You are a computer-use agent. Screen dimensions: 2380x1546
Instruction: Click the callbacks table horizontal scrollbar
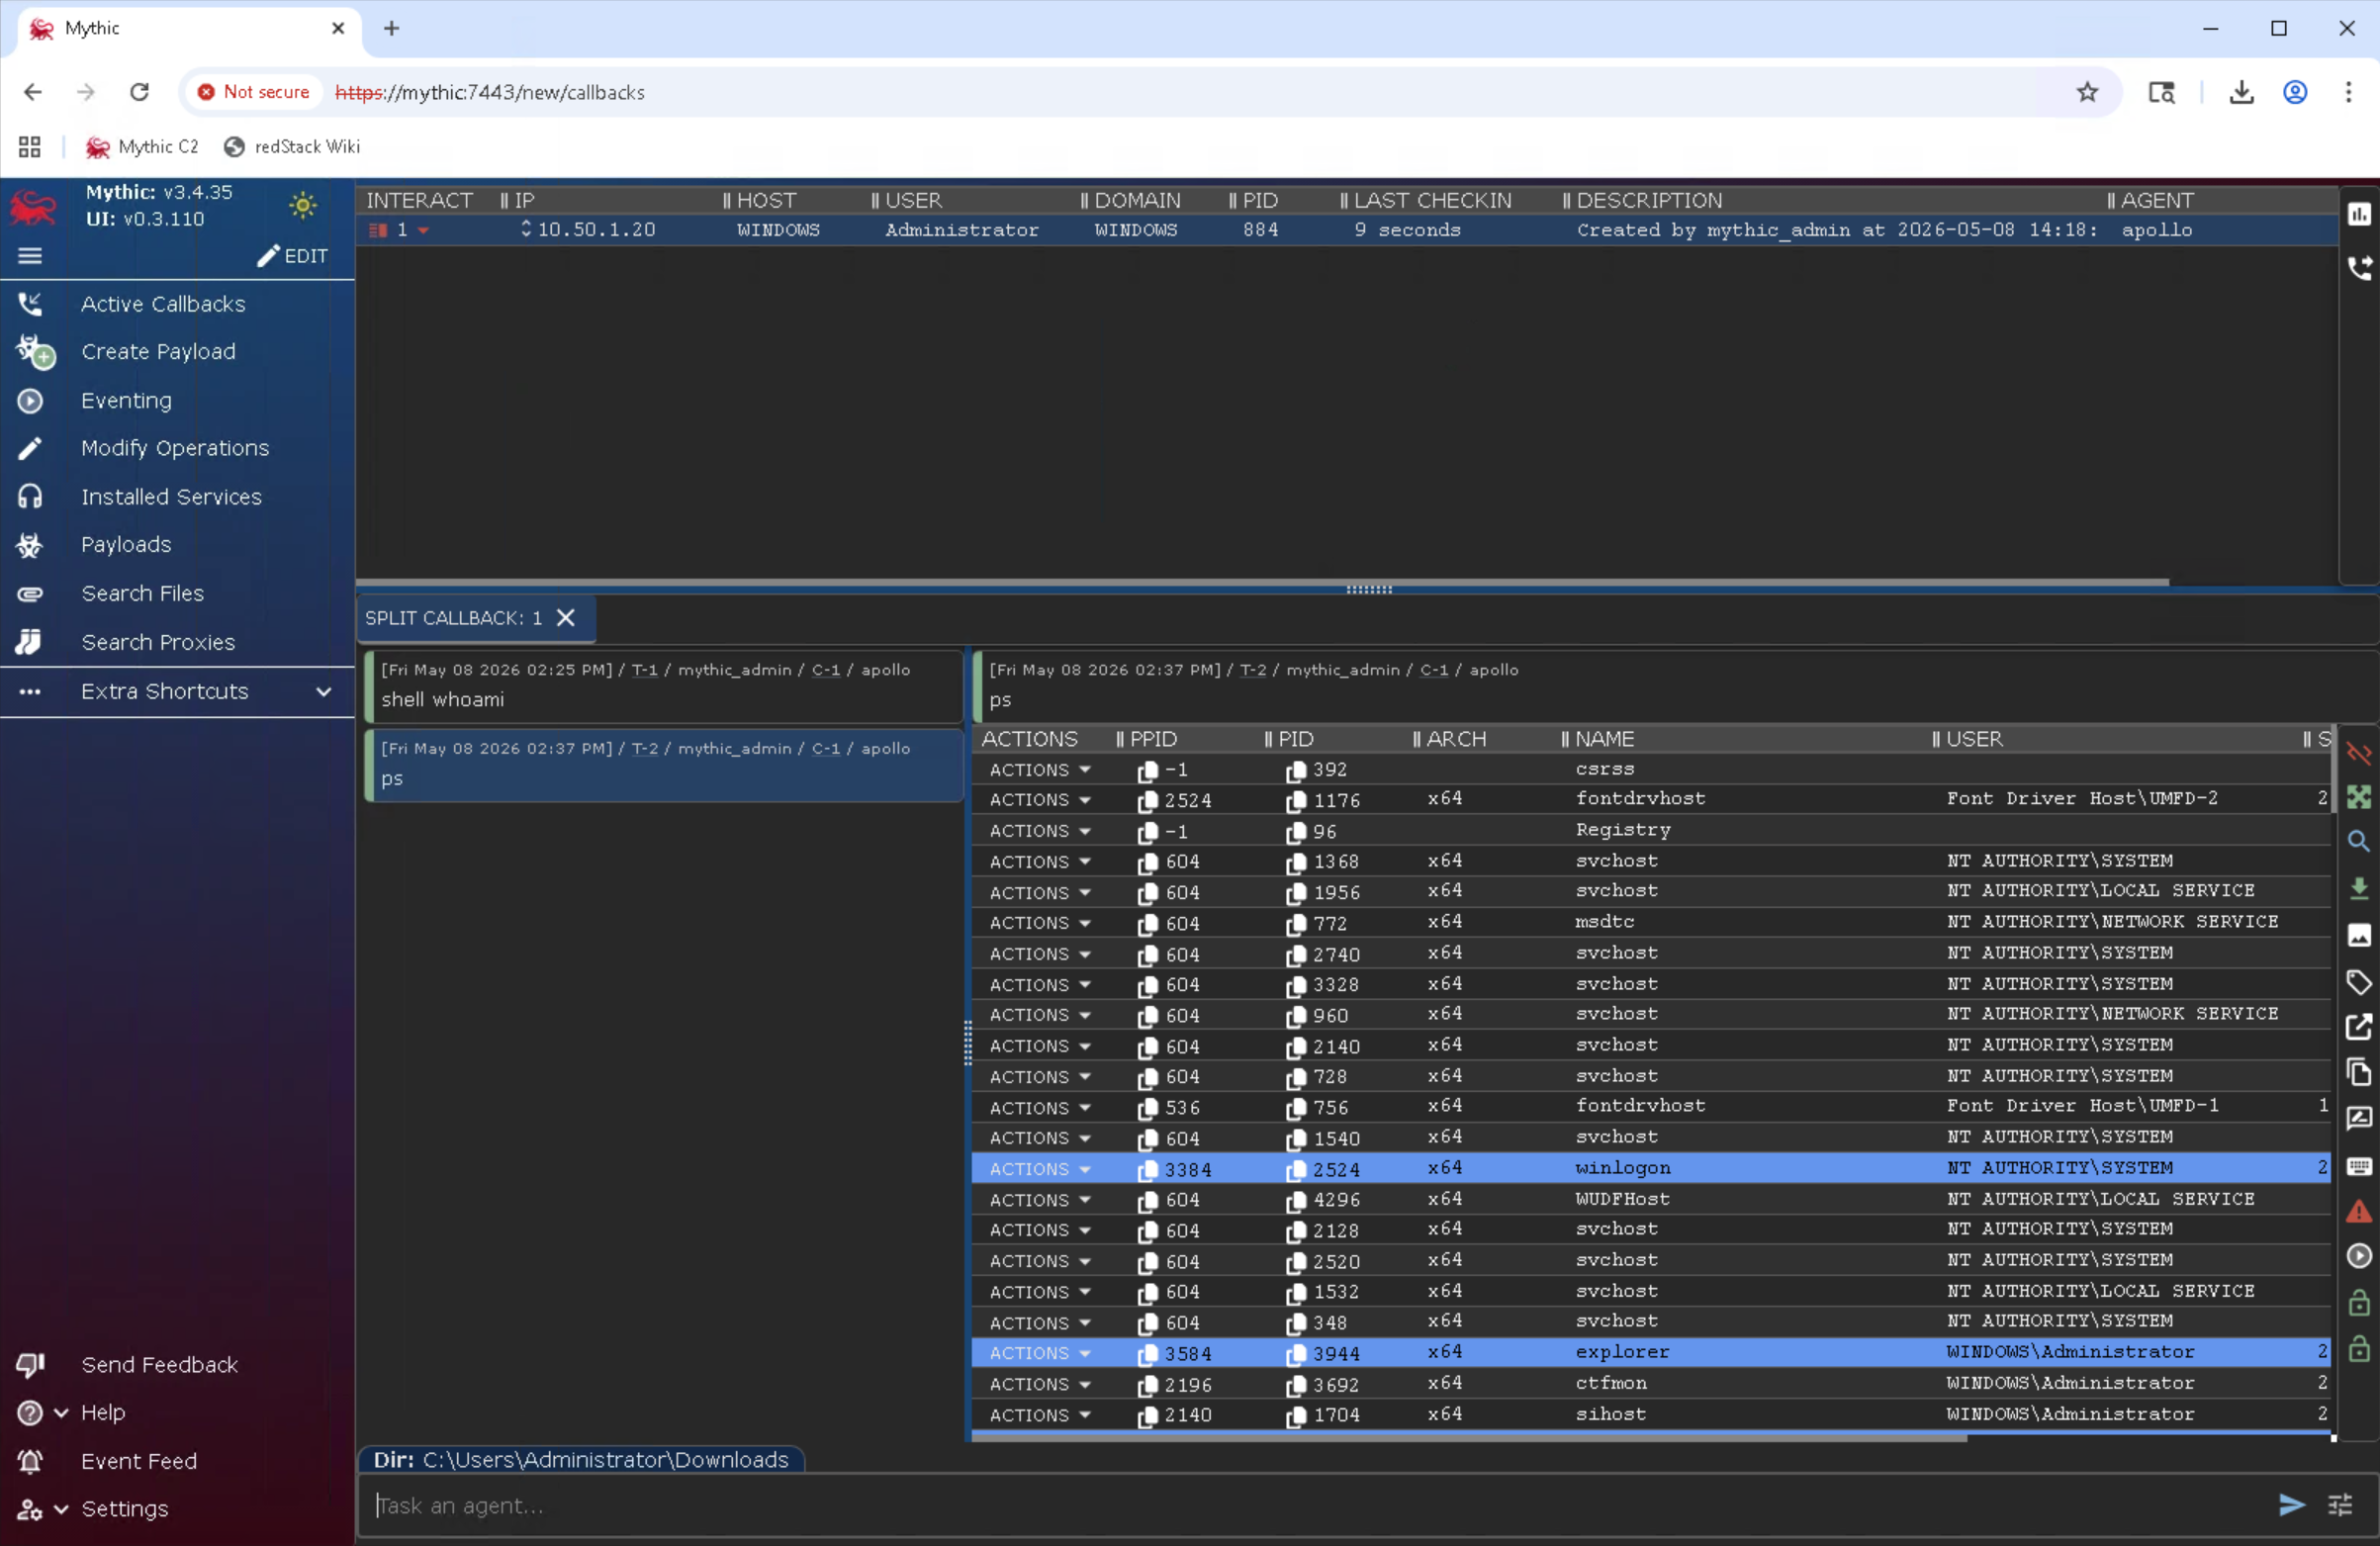coord(1262,582)
